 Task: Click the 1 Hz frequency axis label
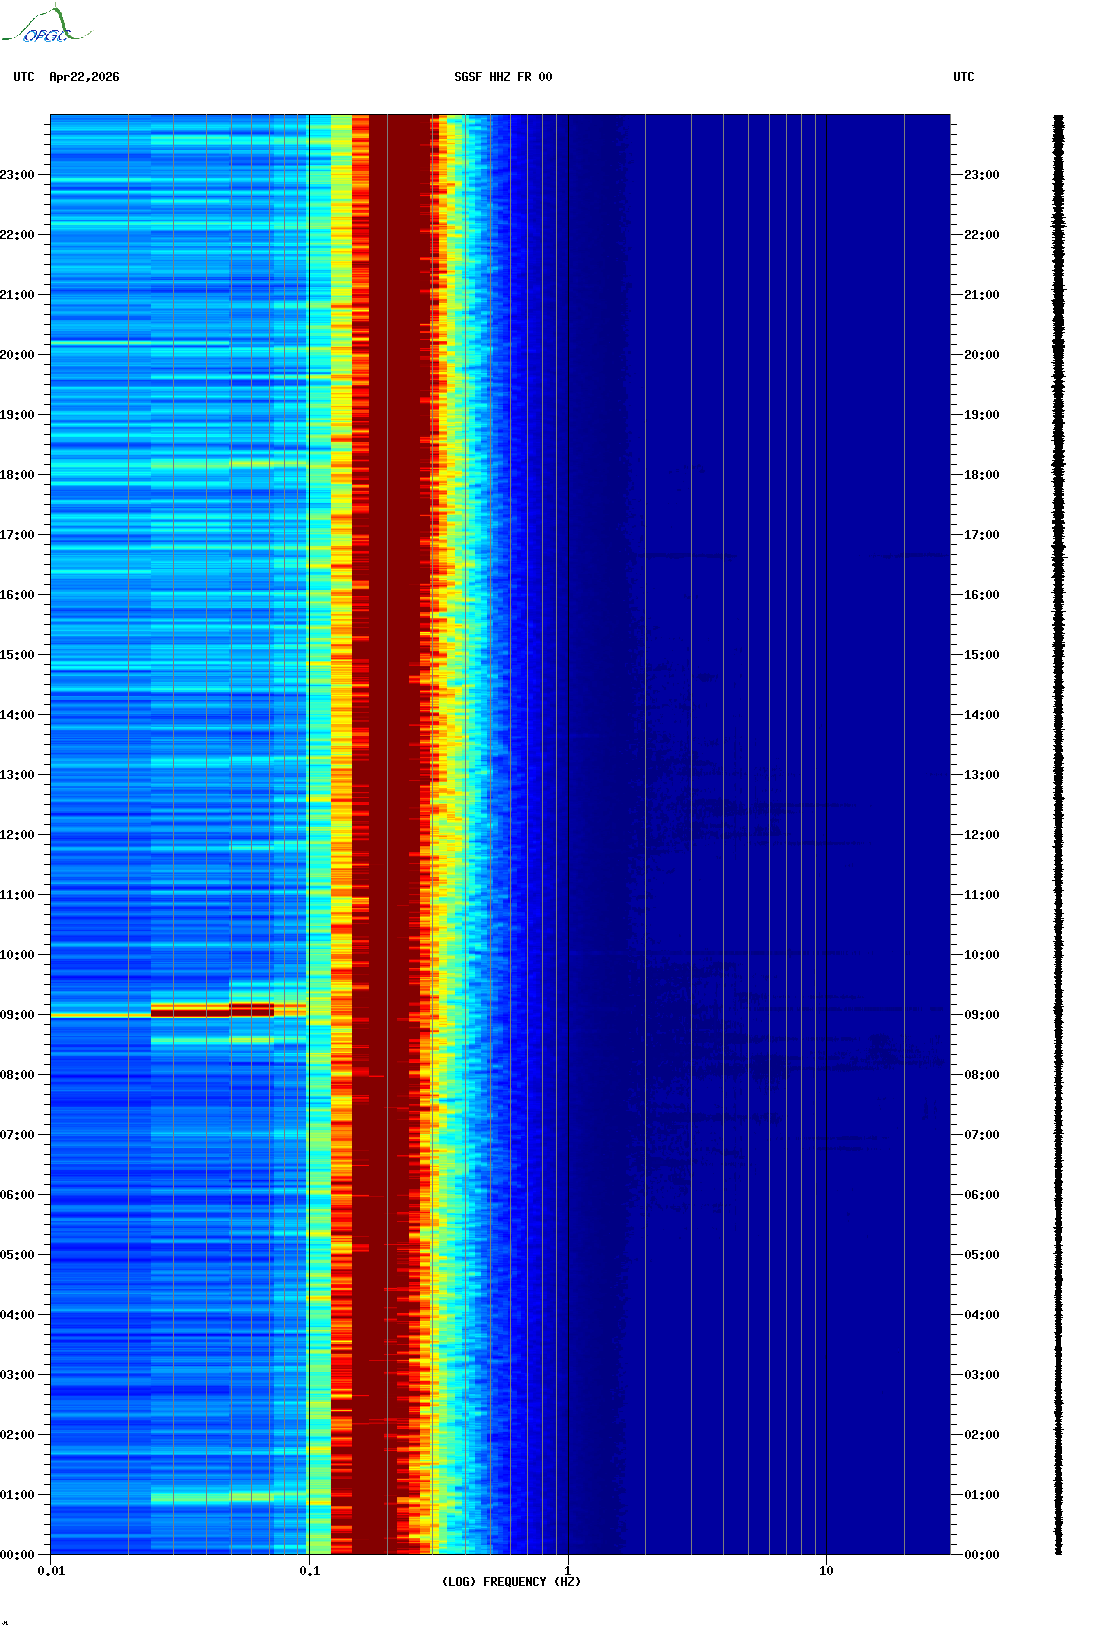568,1571
